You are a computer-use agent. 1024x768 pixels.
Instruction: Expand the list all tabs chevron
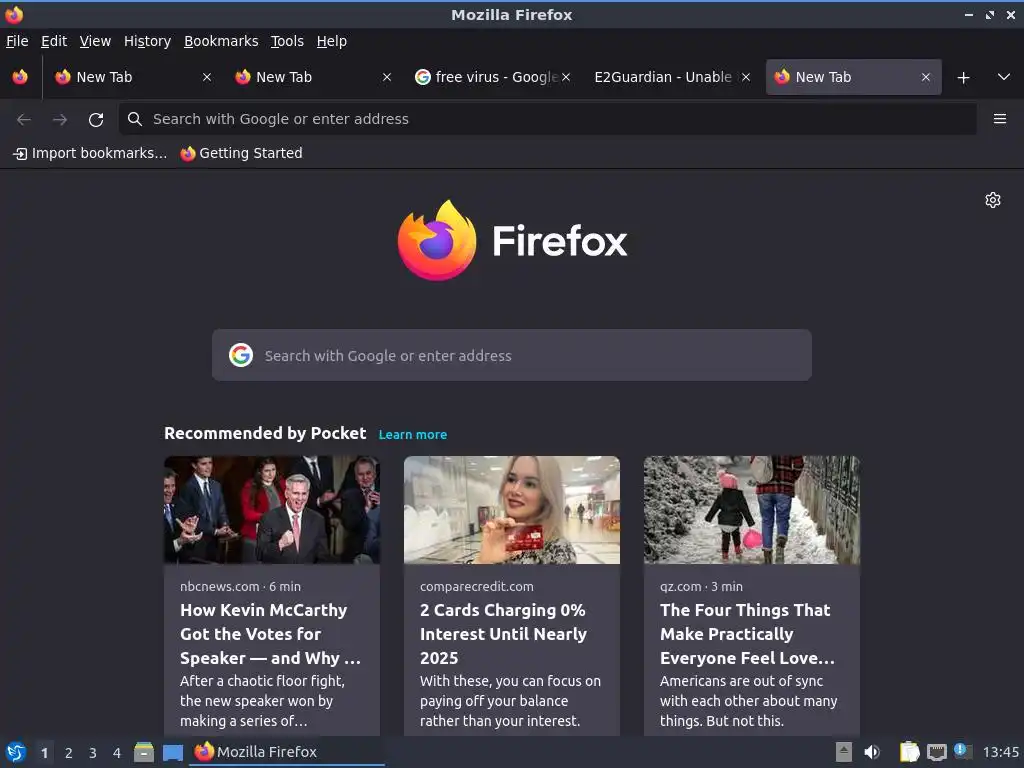[x=1004, y=77]
